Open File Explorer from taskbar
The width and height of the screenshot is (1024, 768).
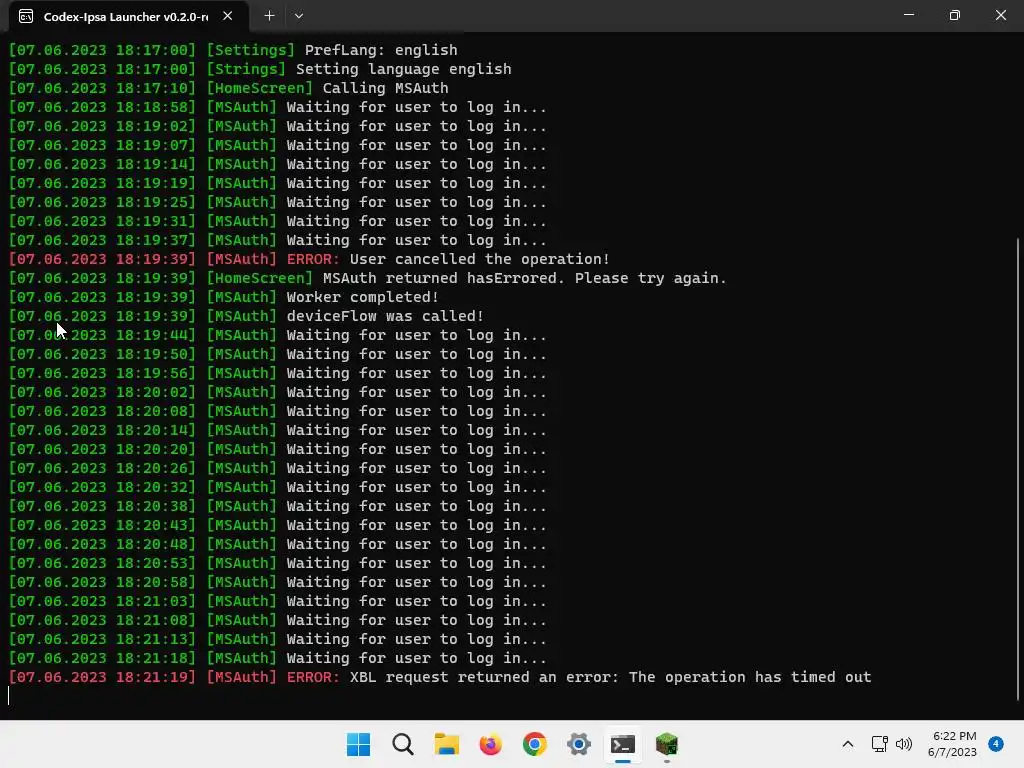447,744
